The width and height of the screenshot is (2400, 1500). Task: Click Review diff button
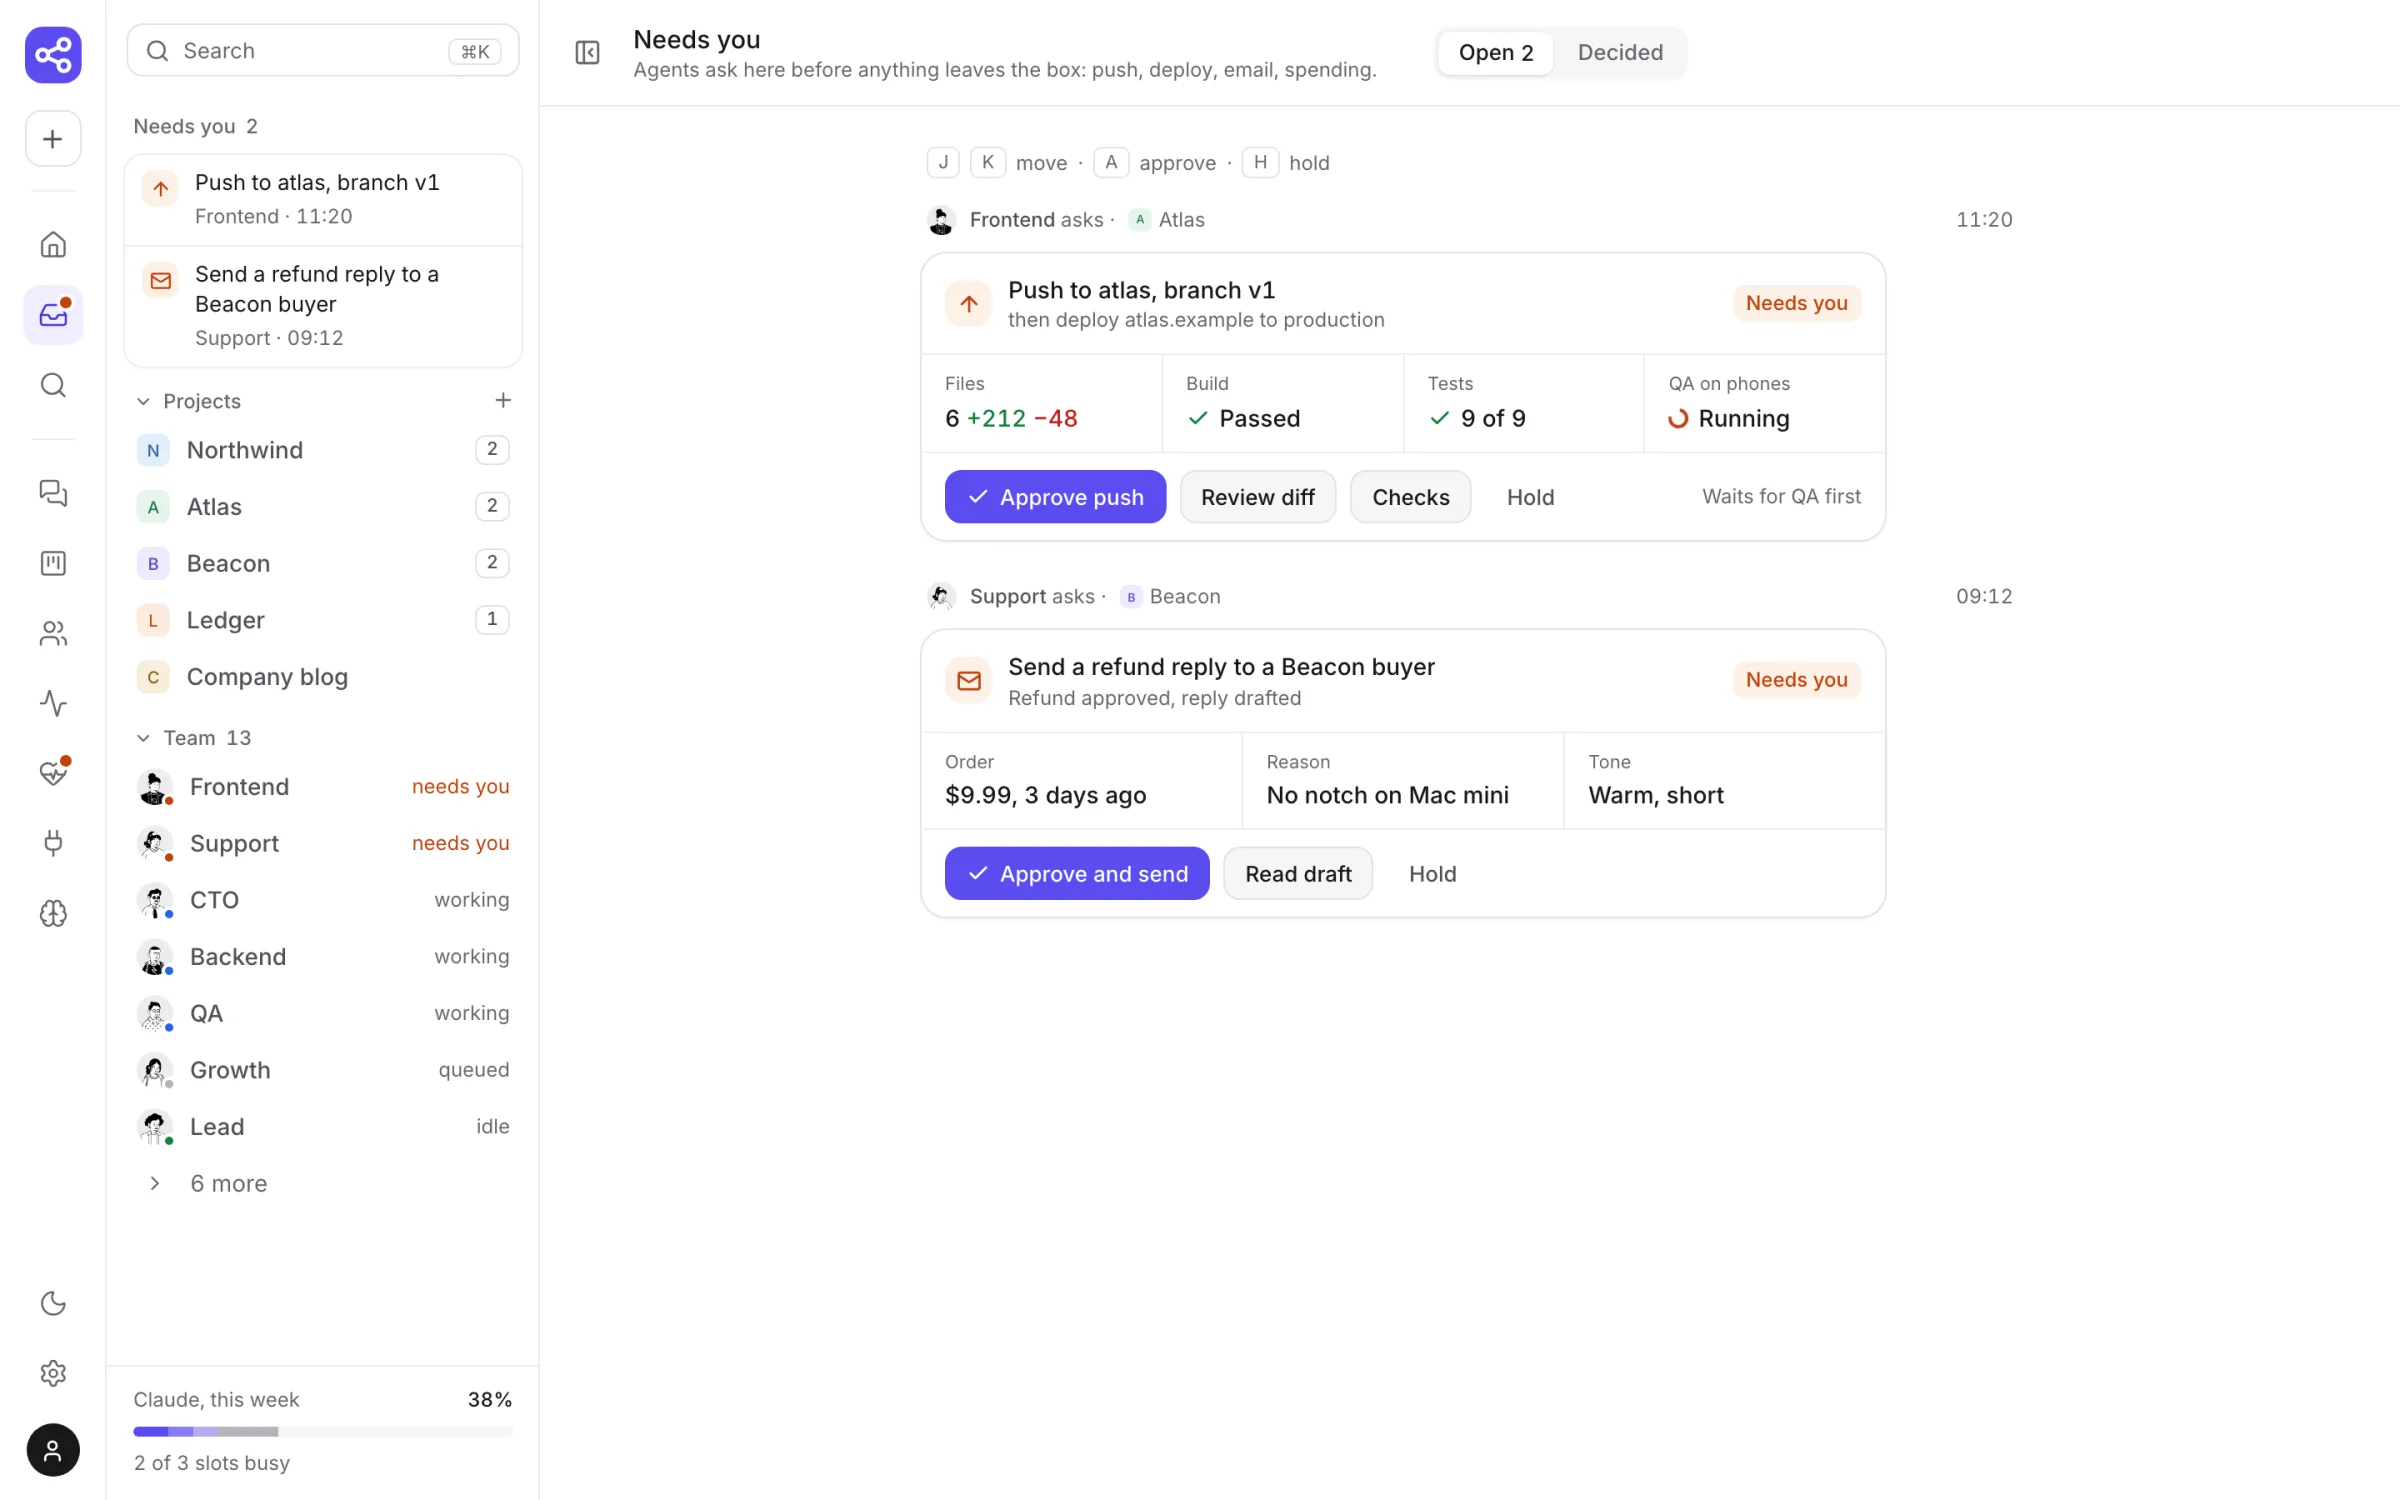1257,497
